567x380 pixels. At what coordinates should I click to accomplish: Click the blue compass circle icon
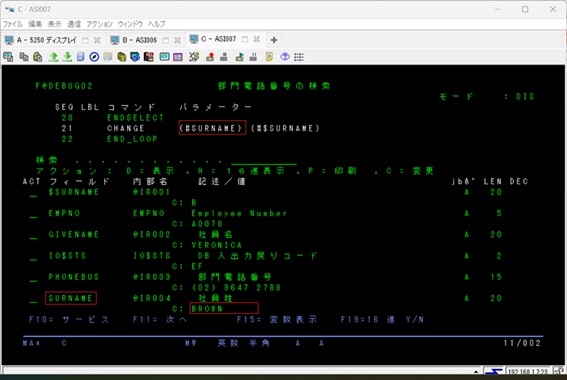click(x=94, y=57)
